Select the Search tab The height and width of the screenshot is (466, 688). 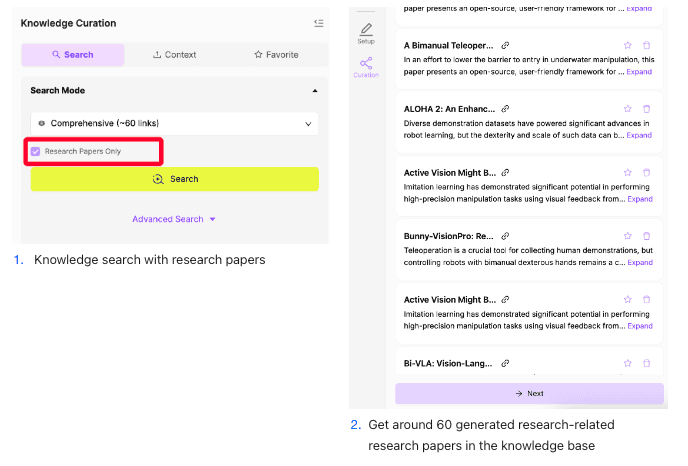coord(72,55)
